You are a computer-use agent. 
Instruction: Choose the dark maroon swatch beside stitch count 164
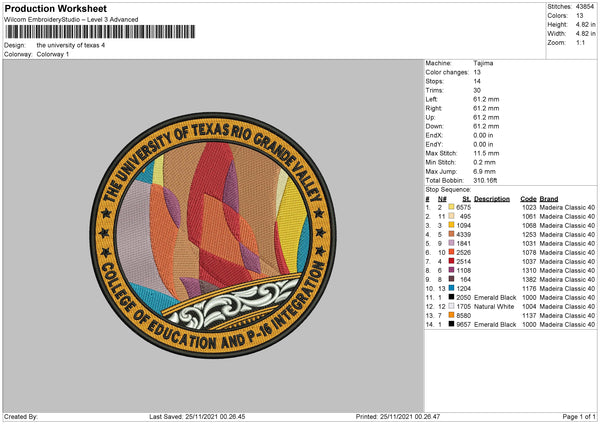[x=451, y=279]
